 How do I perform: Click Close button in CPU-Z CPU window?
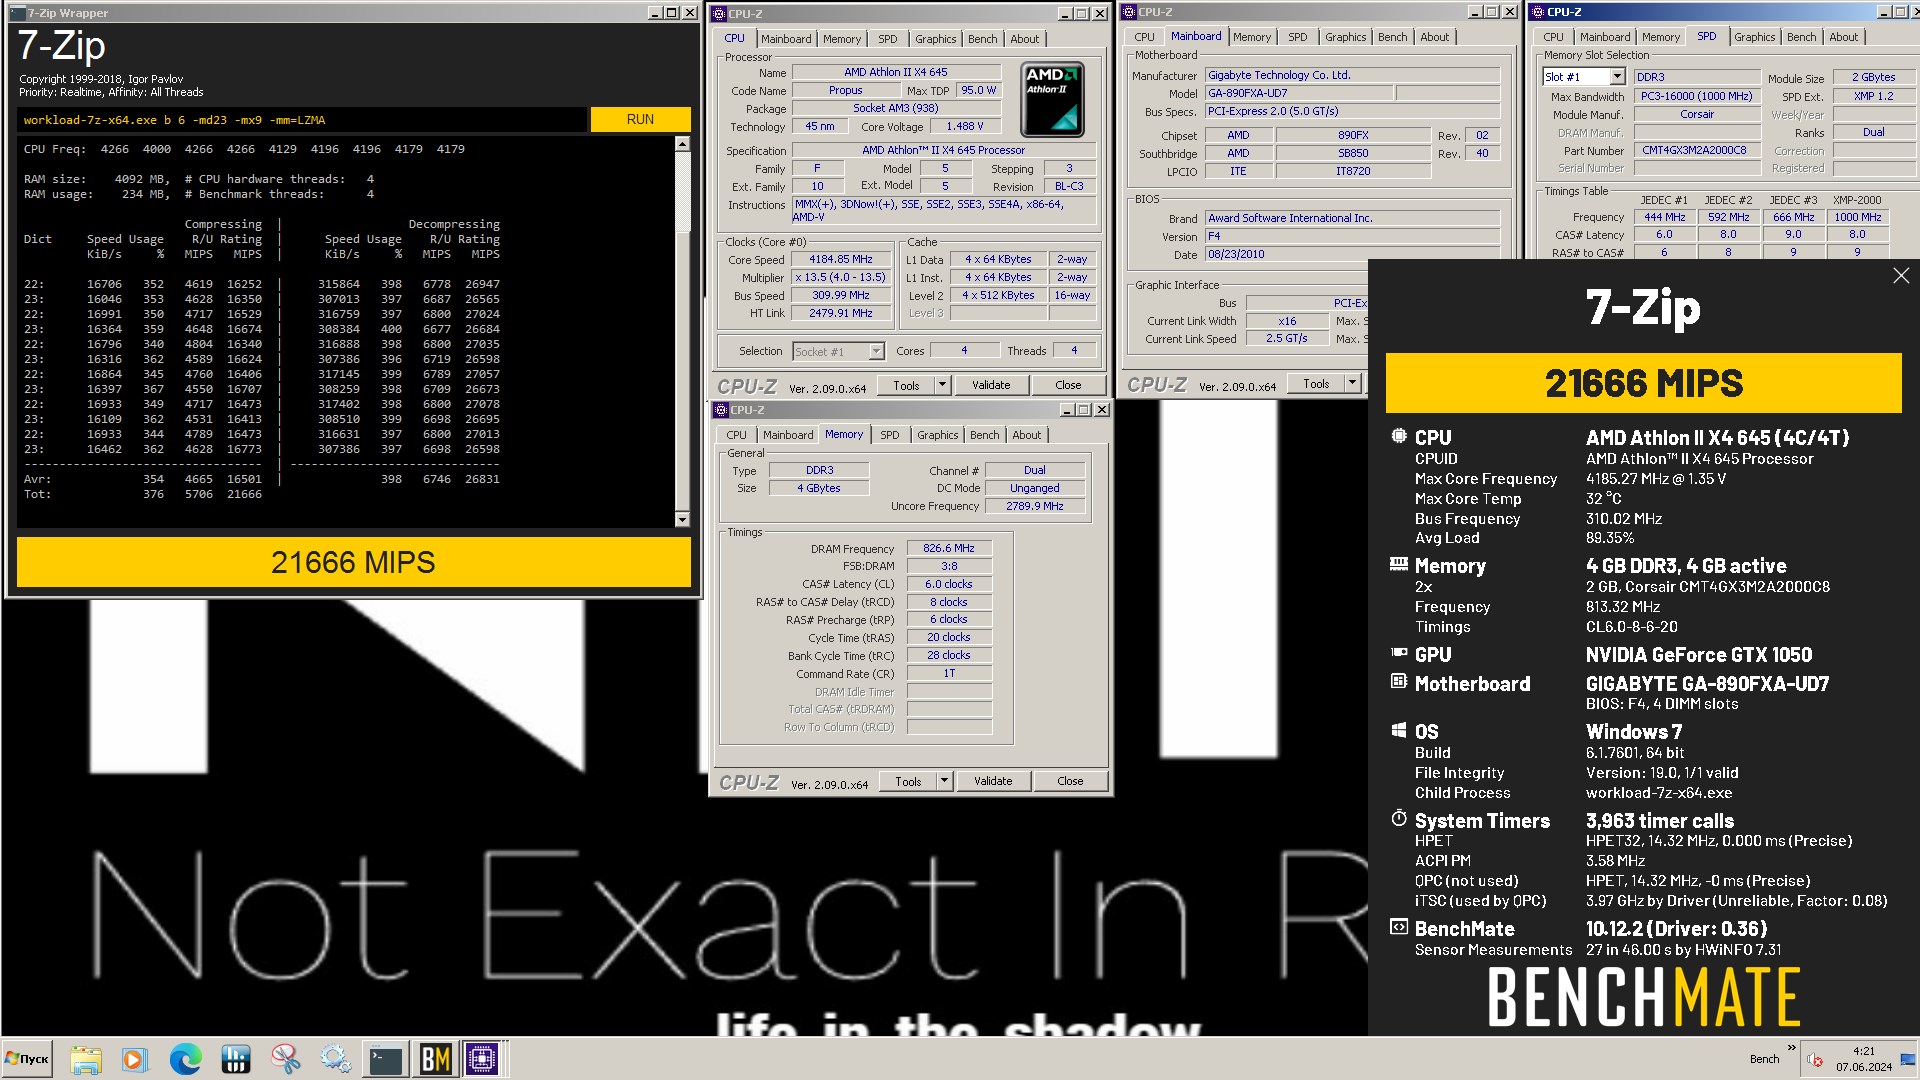[x=1068, y=385]
